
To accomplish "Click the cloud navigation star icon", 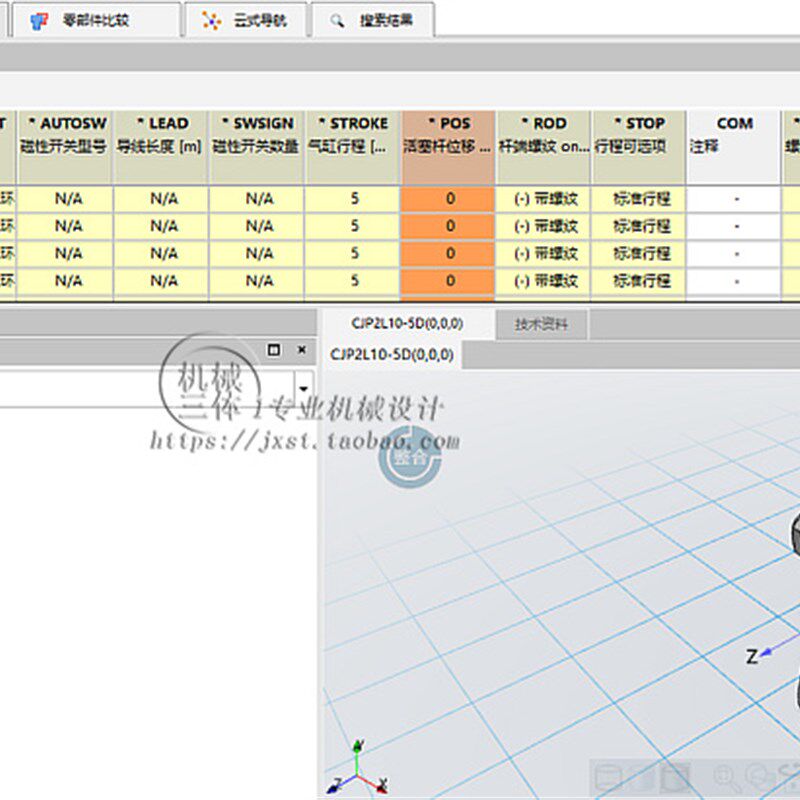I will pos(211,20).
